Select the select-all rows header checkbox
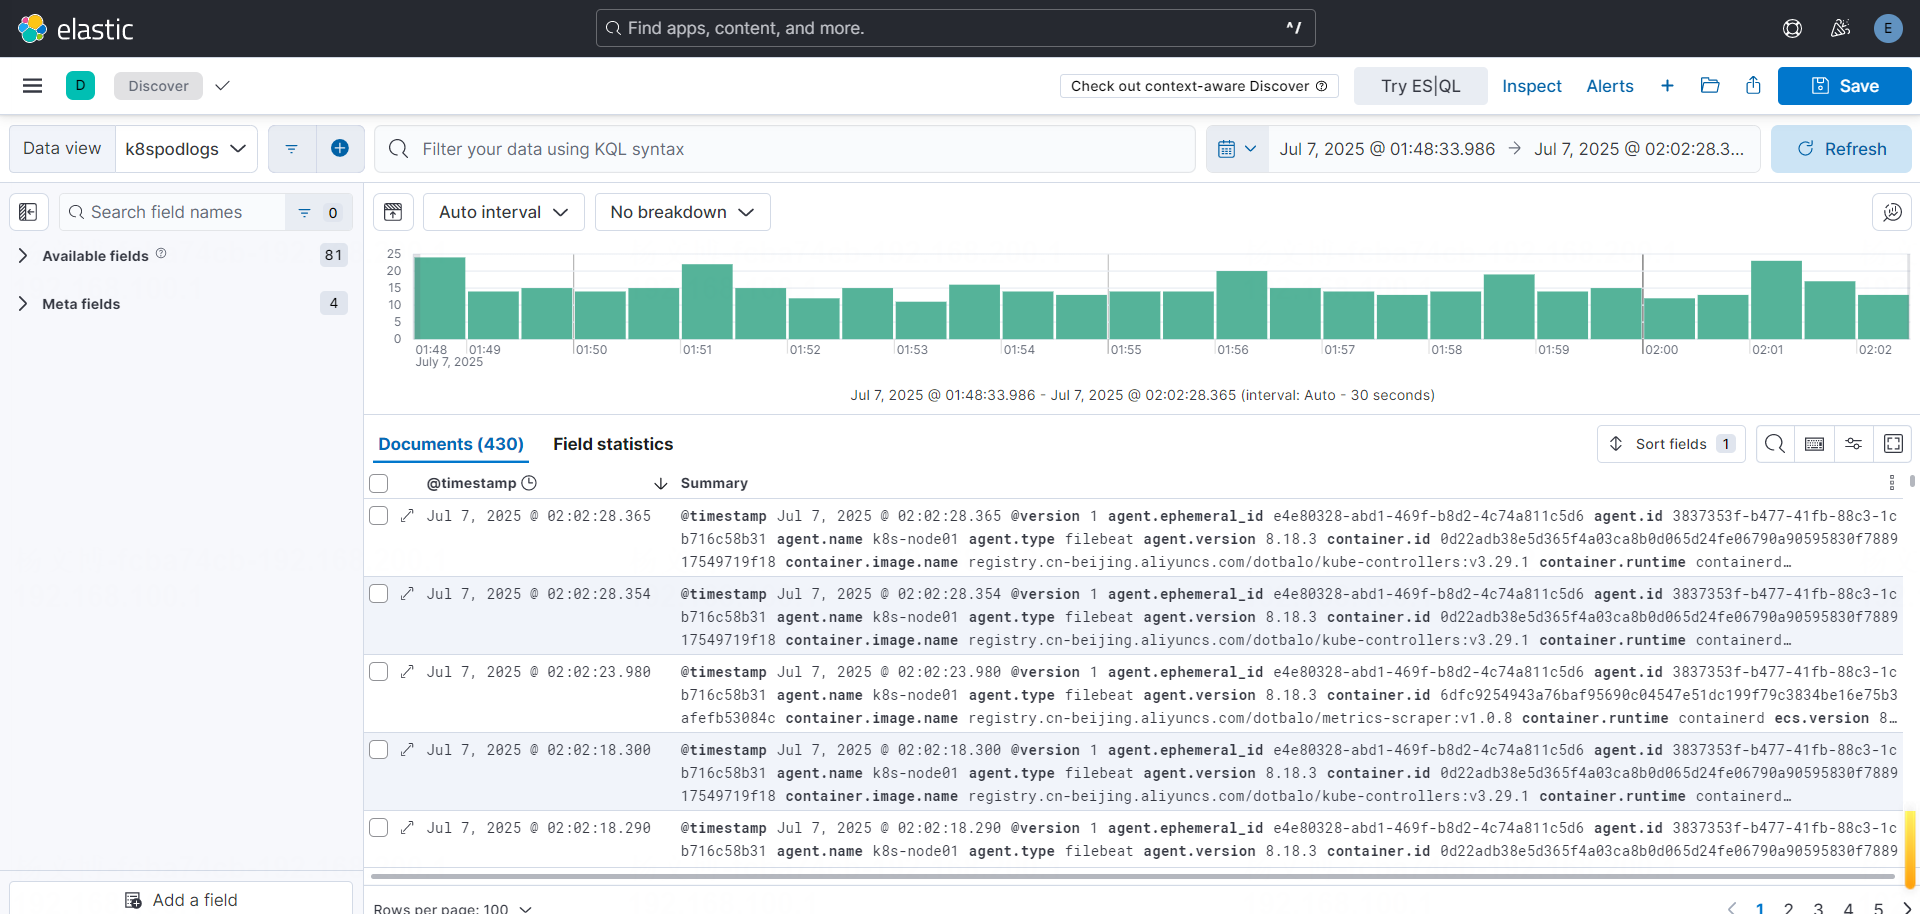Viewport: 1920px width, 914px height. (379, 484)
